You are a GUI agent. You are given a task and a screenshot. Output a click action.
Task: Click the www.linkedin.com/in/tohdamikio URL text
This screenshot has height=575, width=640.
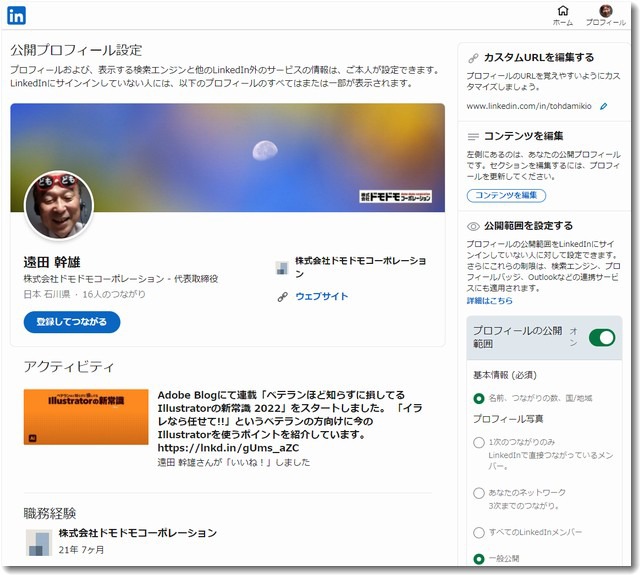pyautogui.click(x=529, y=106)
